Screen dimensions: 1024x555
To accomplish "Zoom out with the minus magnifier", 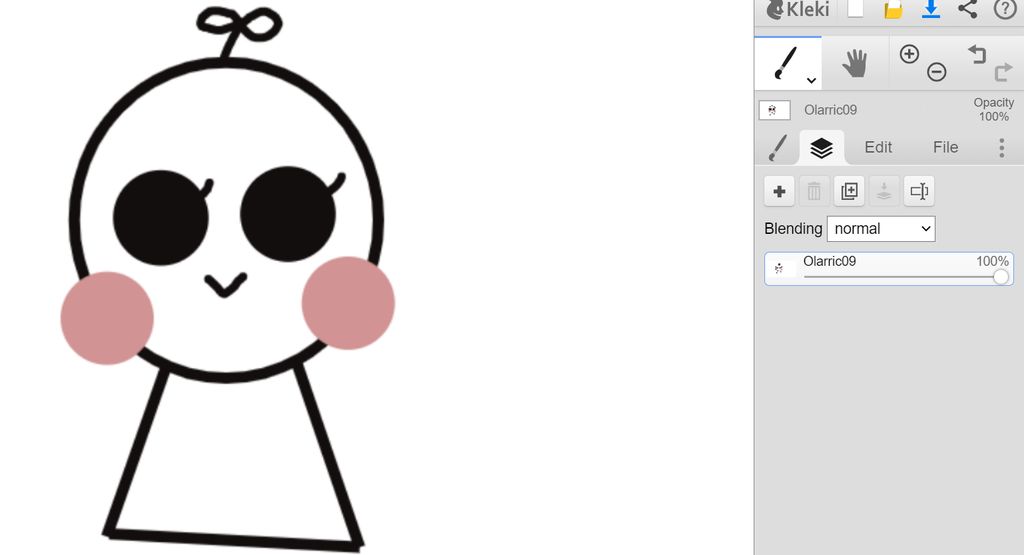I will (x=936, y=71).
